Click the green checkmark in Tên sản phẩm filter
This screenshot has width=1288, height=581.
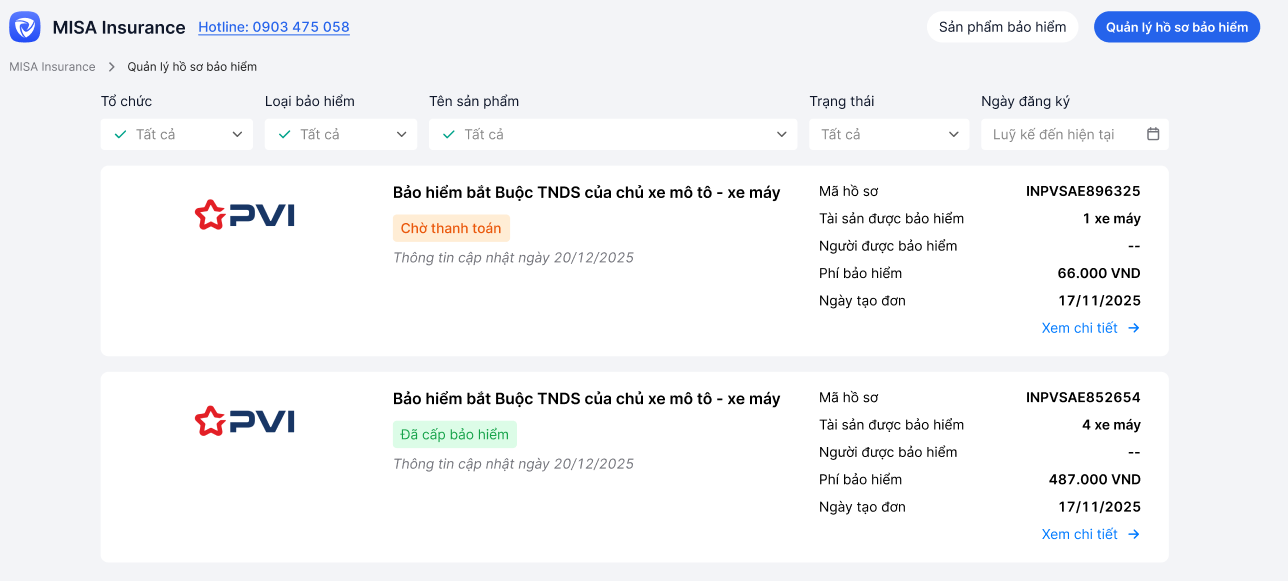(x=449, y=133)
